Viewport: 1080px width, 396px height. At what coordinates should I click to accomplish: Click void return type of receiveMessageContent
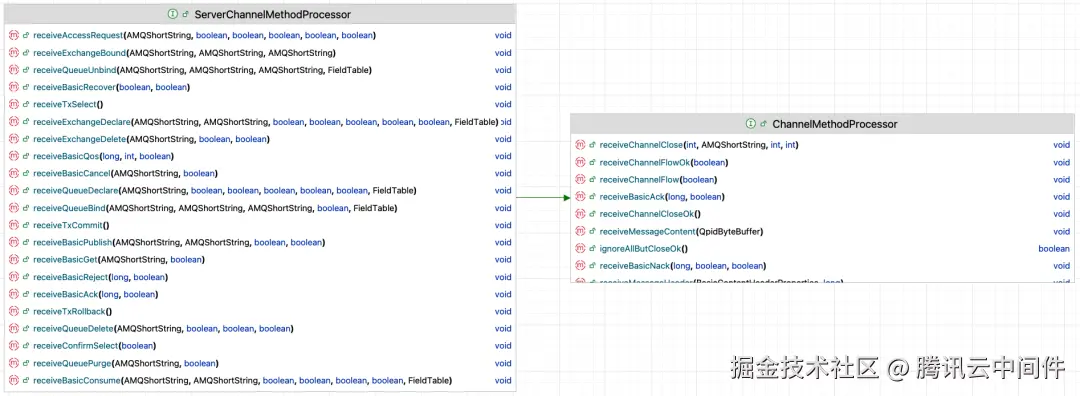tap(1061, 231)
